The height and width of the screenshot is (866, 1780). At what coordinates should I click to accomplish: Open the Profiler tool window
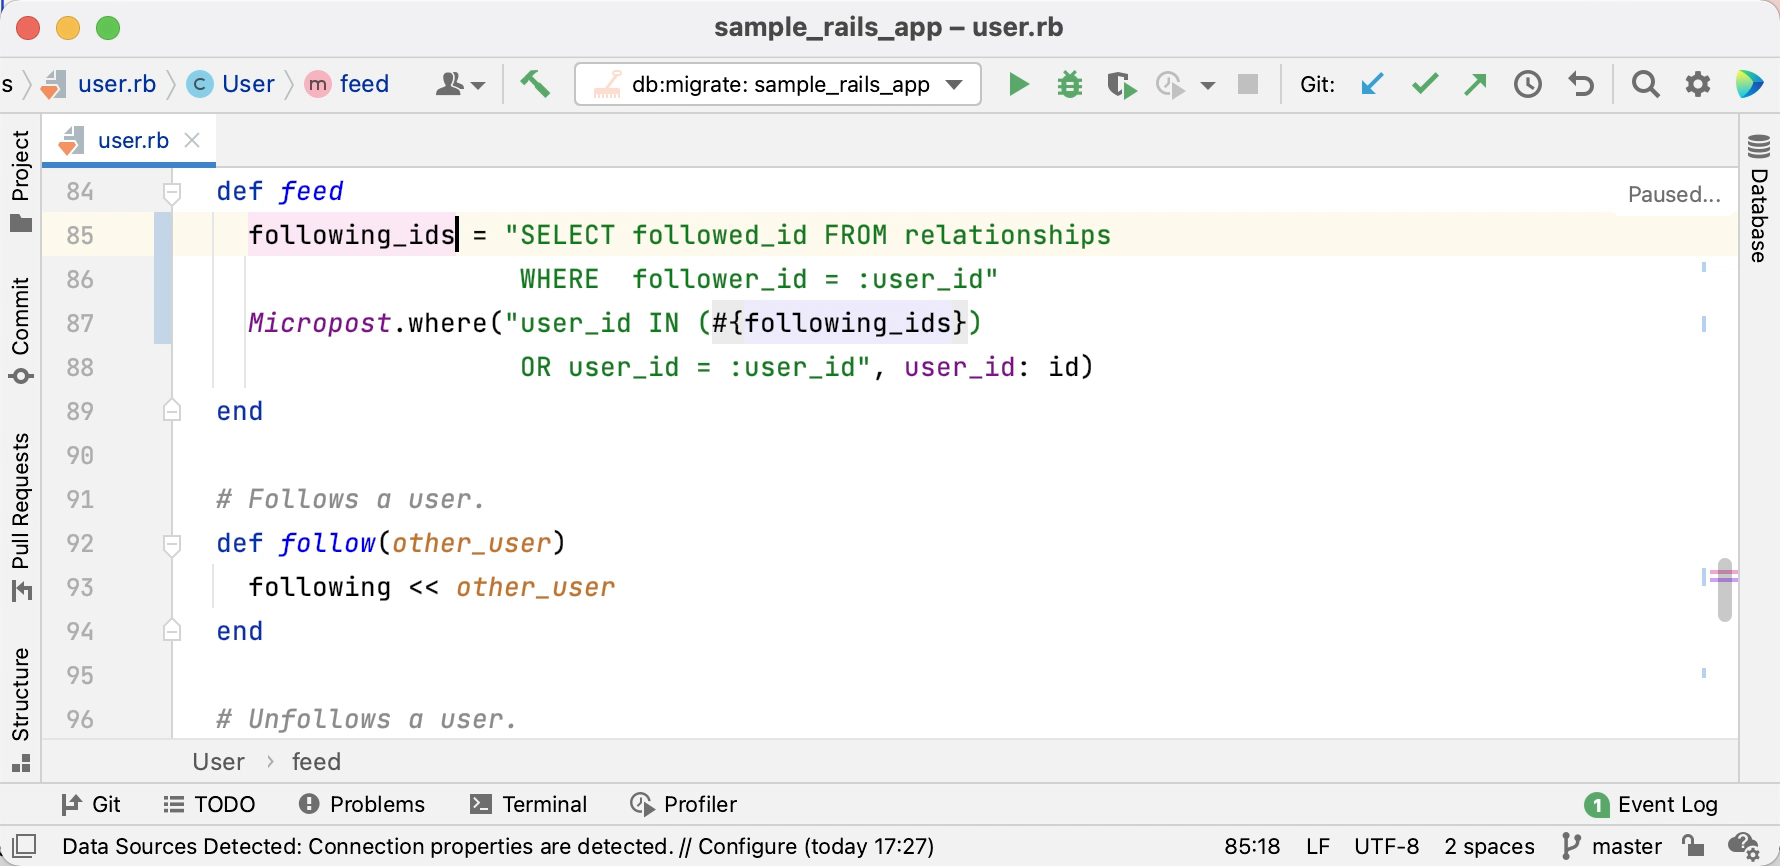point(684,804)
